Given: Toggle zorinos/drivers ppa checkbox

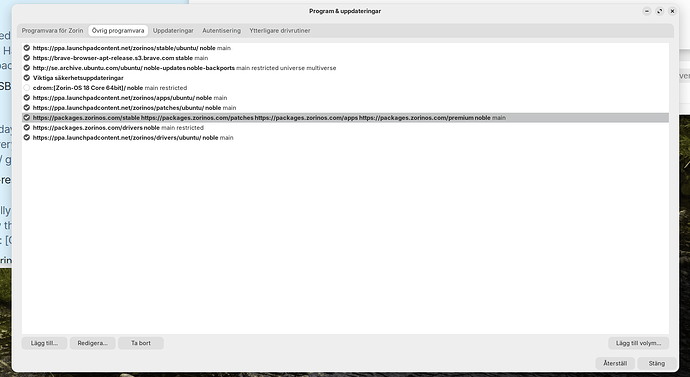Looking at the screenshot, I should (x=27, y=138).
